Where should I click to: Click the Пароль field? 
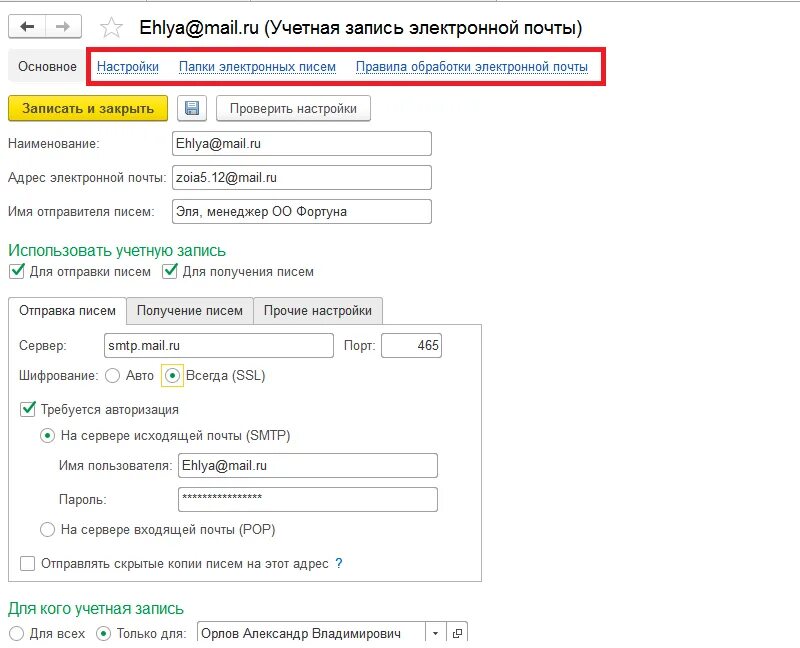pos(308,499)
